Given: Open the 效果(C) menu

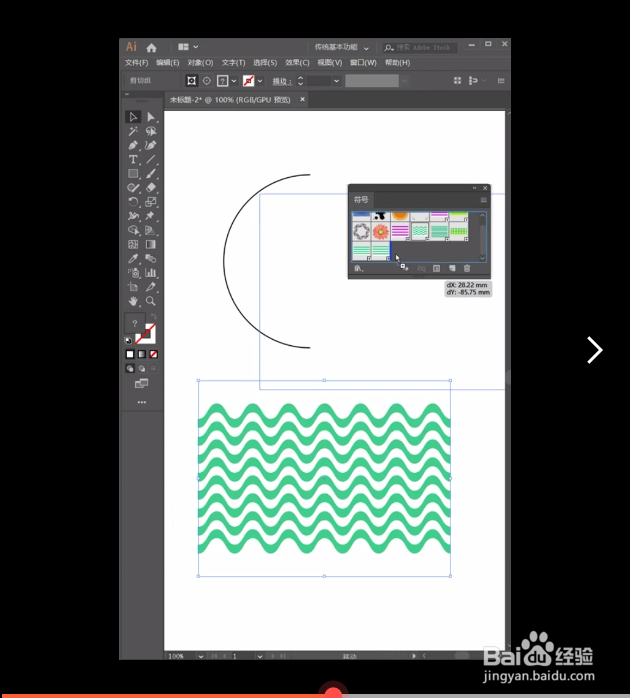Looking at the screenshot, I should 297,63.
